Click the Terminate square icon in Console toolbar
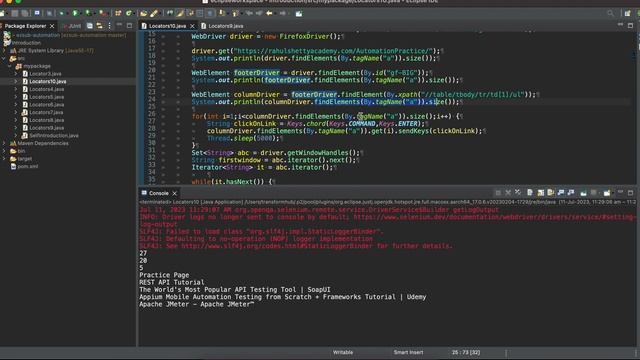The height and width of the screenshot is (360, 640). (x=498, y=193)
